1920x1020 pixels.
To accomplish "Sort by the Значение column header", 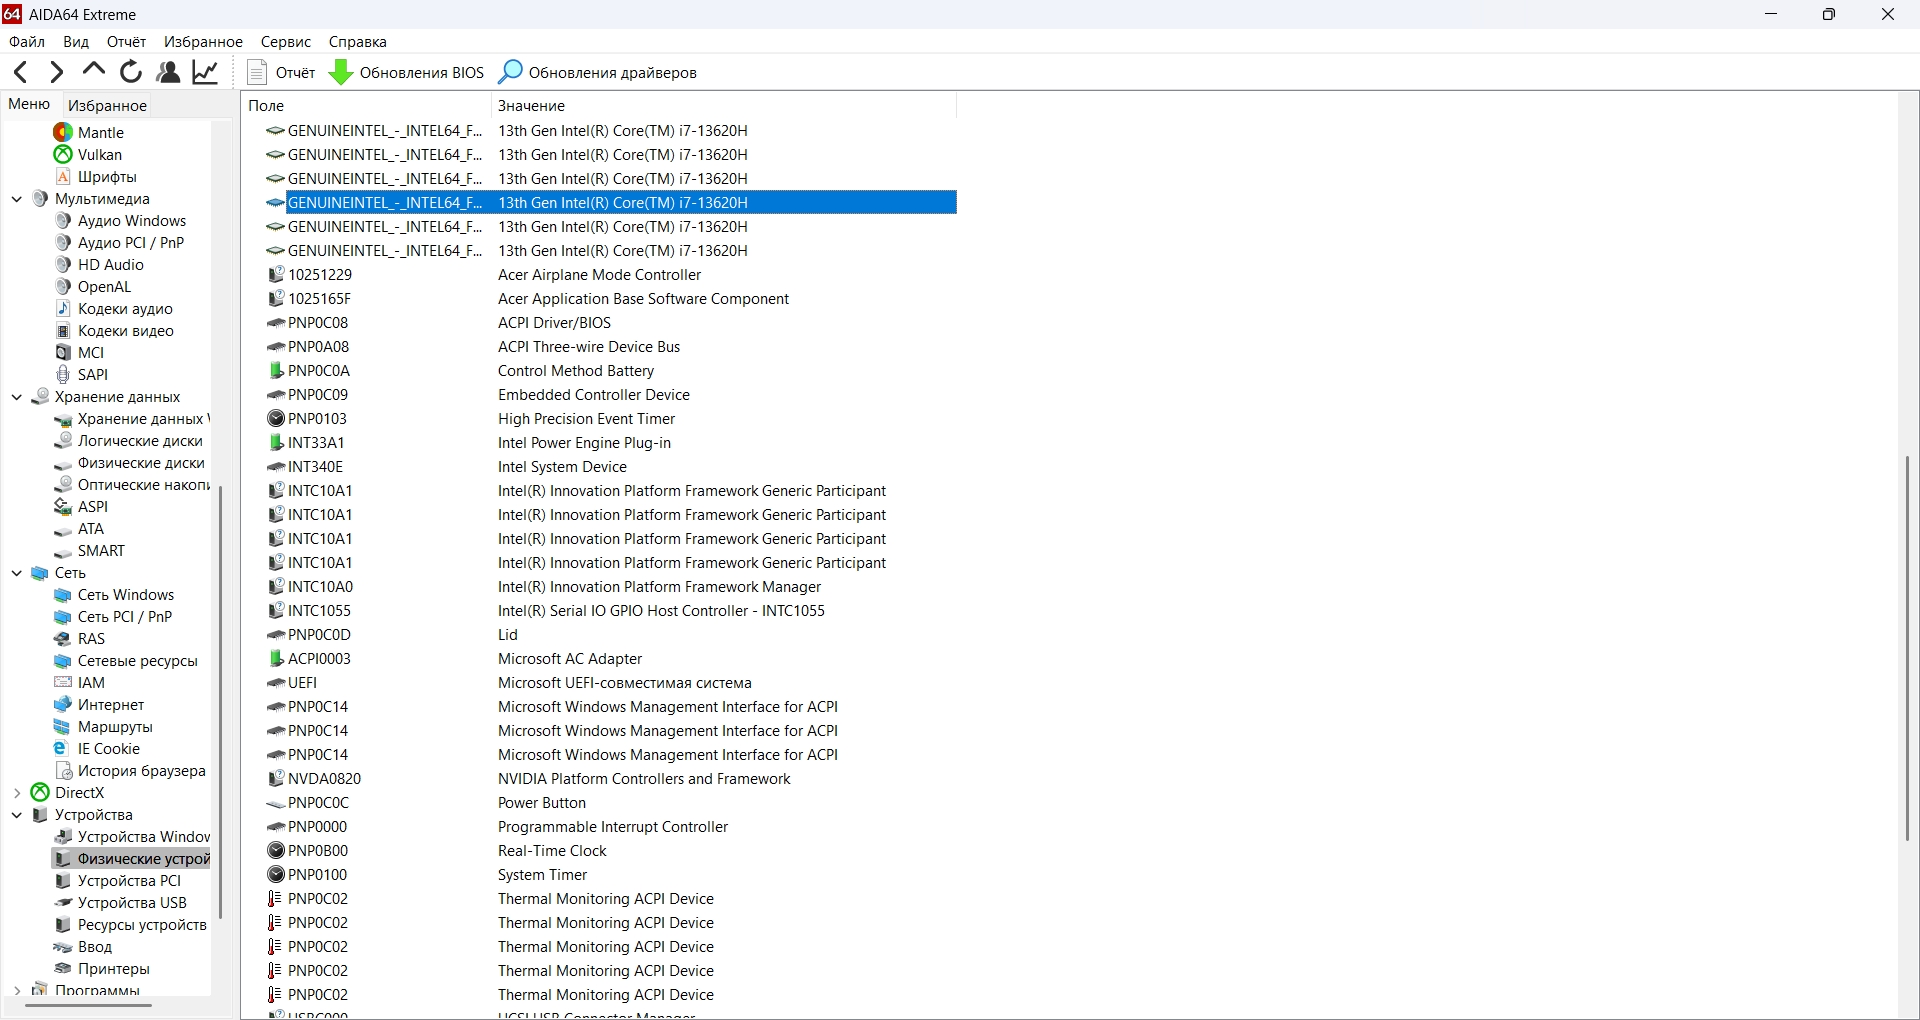I will (724, 105).
